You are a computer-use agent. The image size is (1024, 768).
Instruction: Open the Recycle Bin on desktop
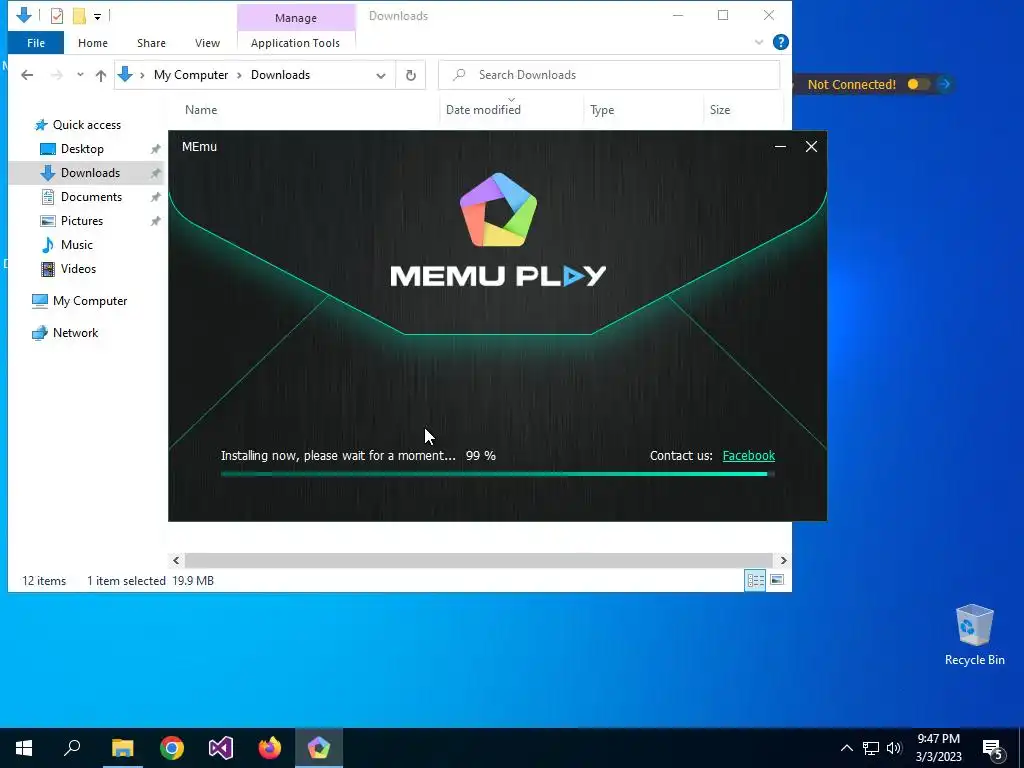coord(974,635)
